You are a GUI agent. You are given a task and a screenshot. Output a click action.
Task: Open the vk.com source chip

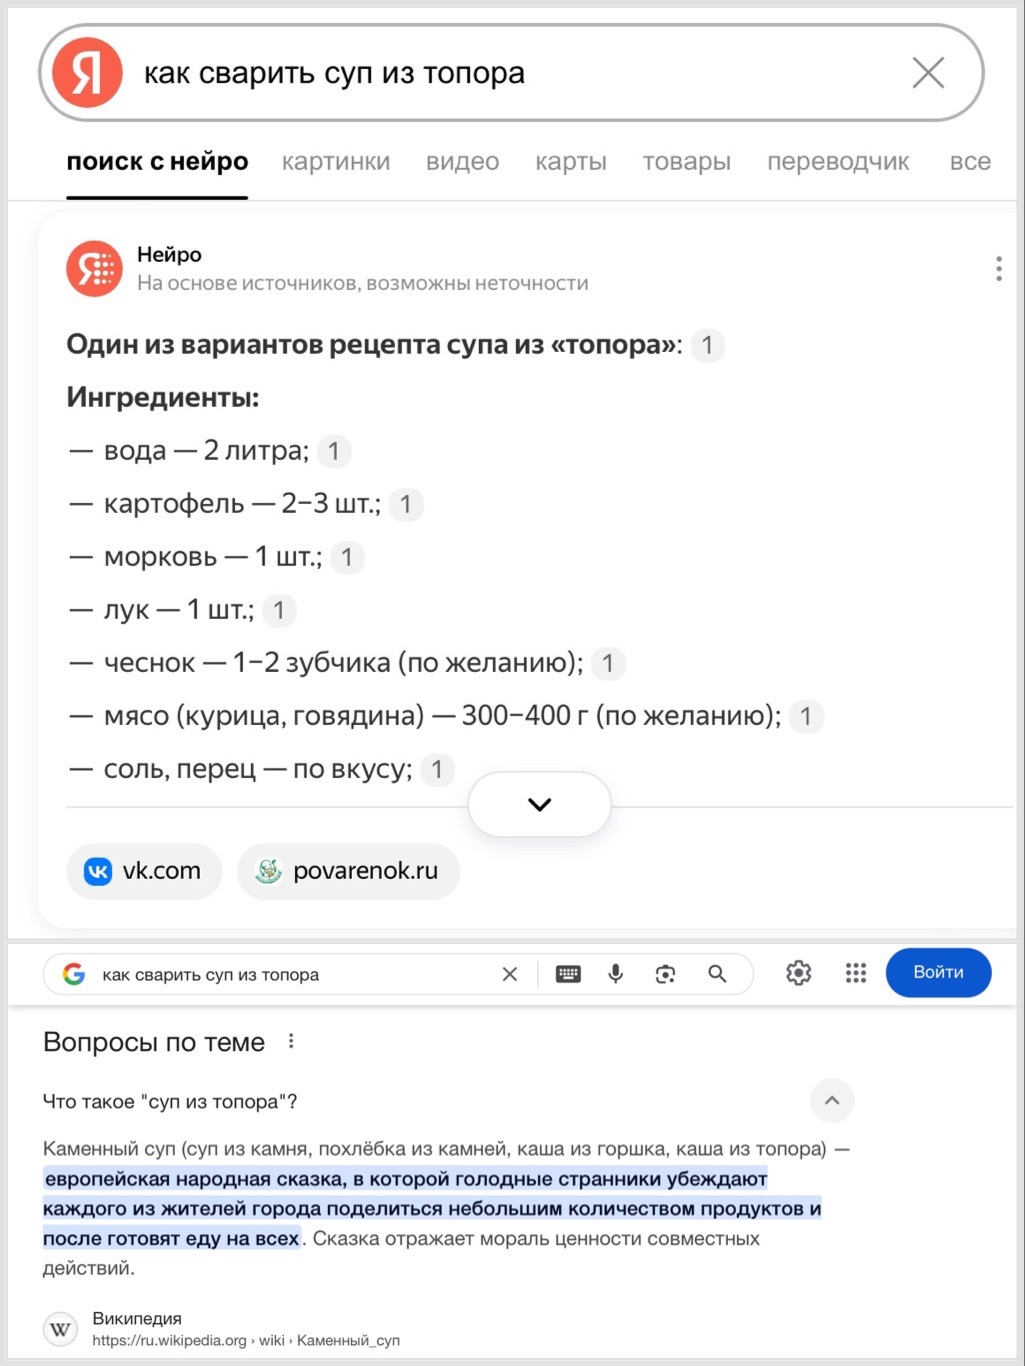[144, 871]
